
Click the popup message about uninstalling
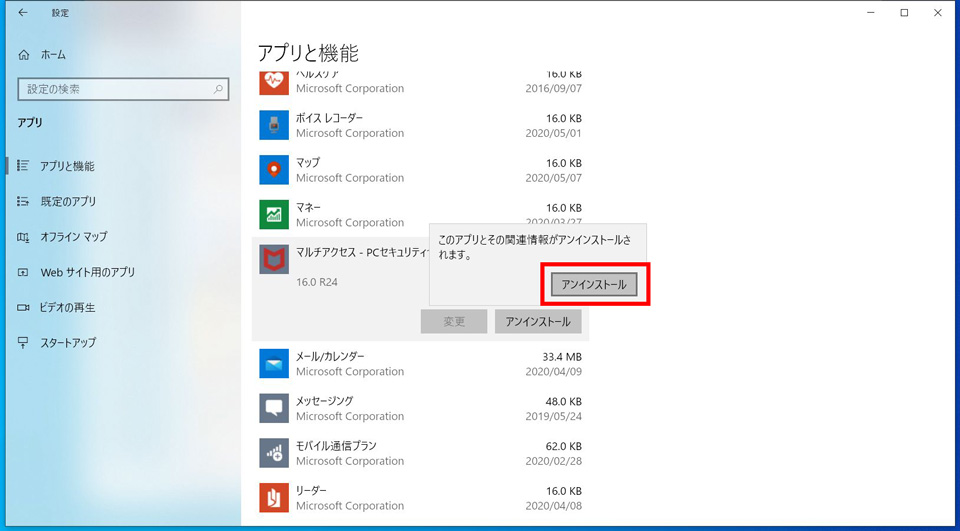tap(534, 247)
